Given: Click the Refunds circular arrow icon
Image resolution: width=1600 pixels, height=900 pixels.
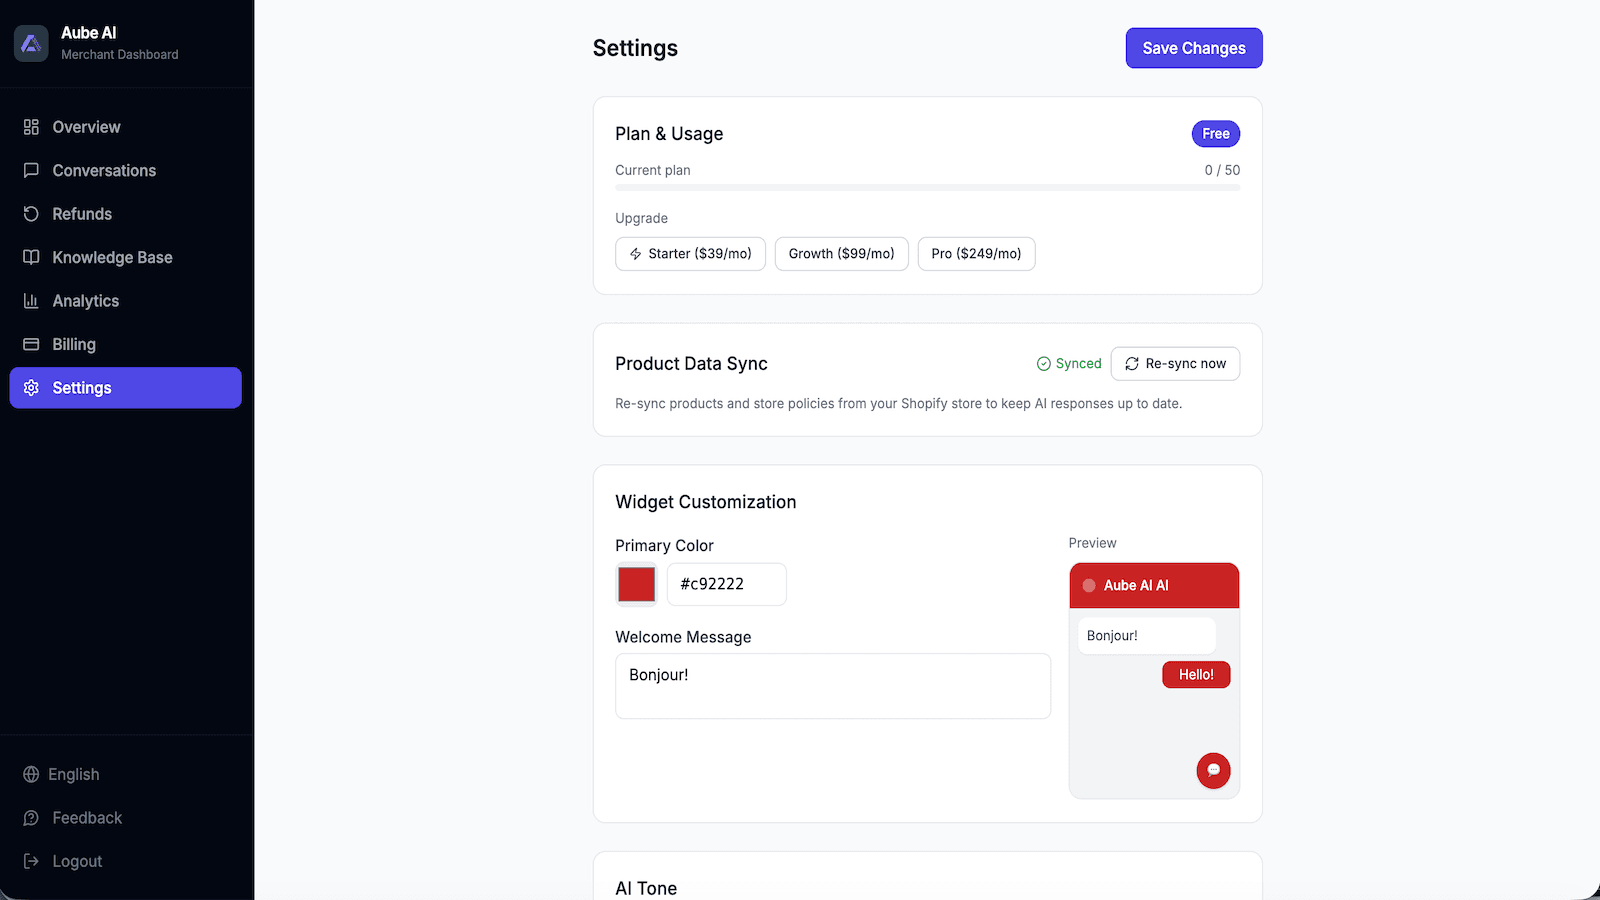Looking at the screenshot, I should tap(31, 214).
